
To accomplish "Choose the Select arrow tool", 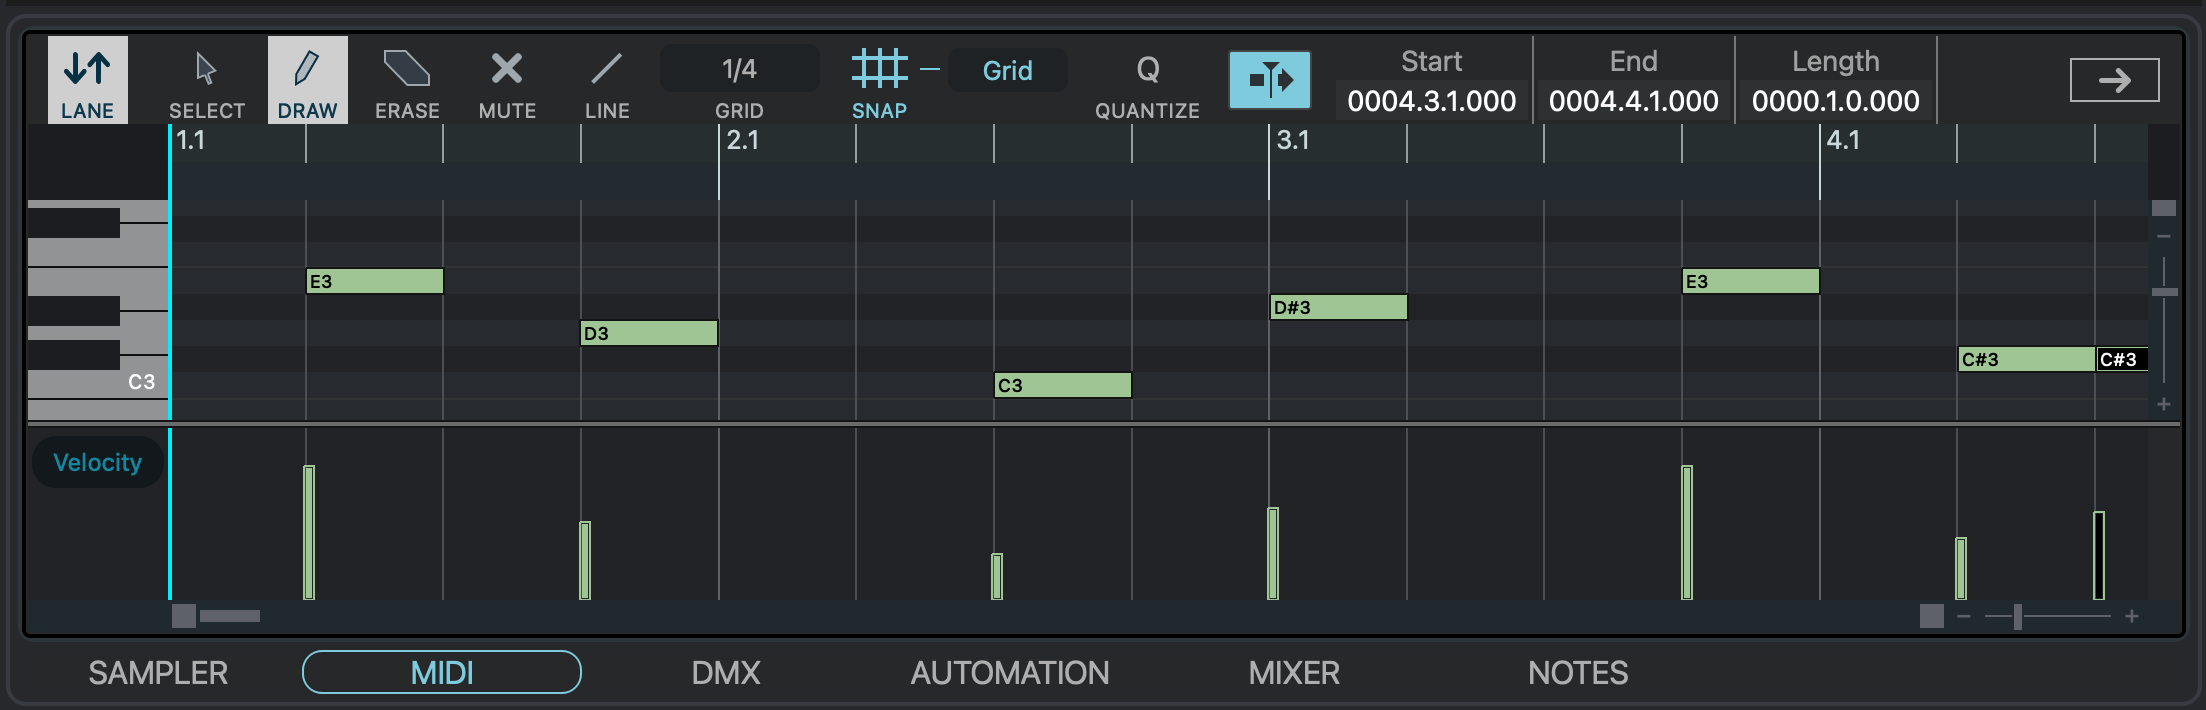I will [207, 80].
